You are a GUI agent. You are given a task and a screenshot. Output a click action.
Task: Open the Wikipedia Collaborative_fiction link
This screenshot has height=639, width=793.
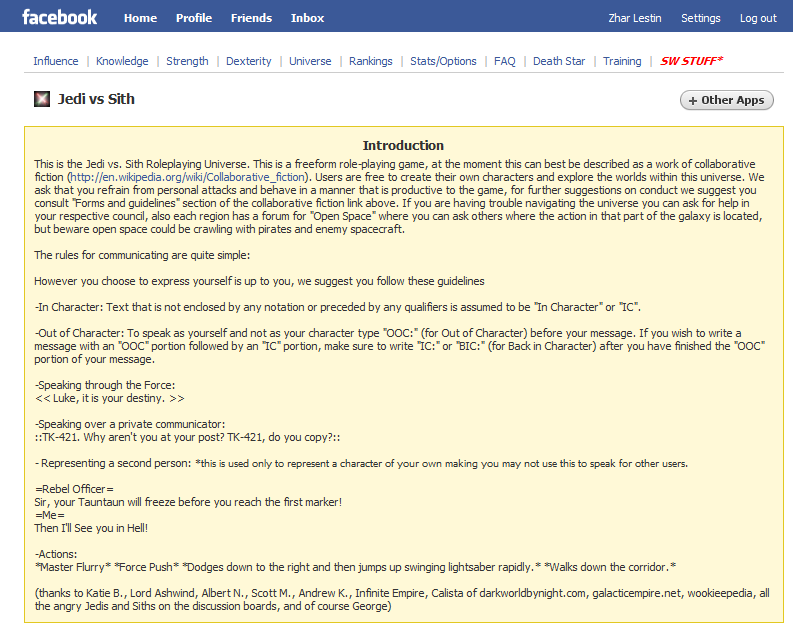tap(188, 177)
